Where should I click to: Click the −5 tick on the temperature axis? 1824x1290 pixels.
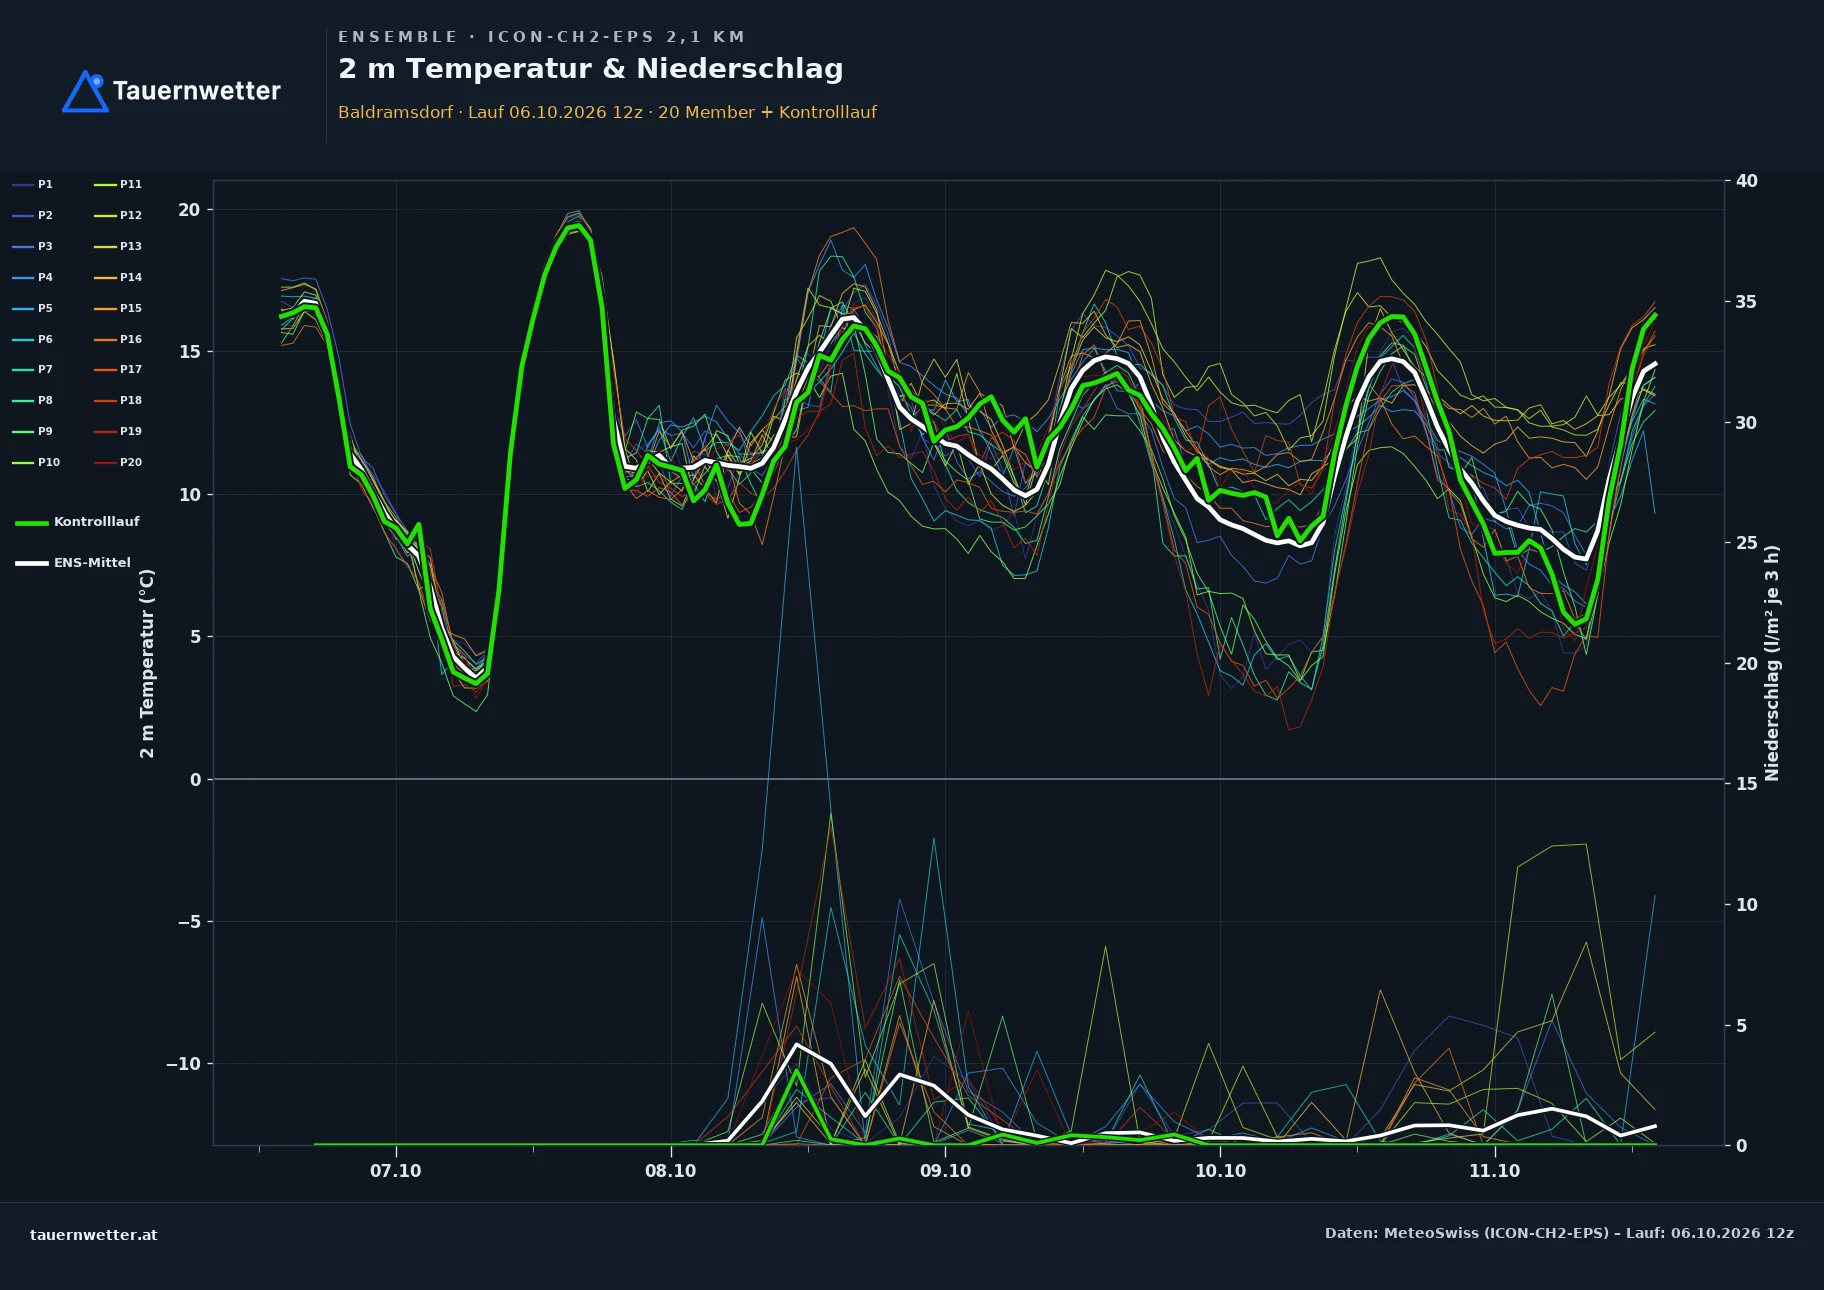pos(189,921)
